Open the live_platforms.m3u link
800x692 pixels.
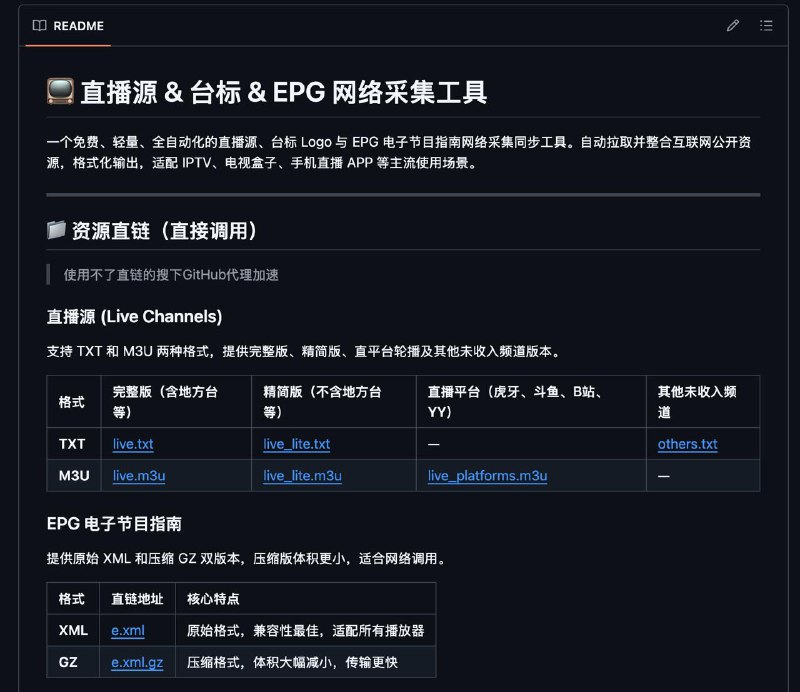point(487,476)
